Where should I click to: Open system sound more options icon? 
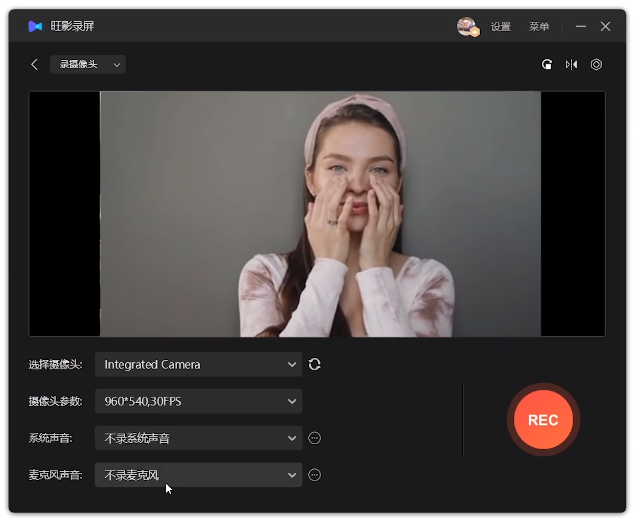[x=314, y=438]
